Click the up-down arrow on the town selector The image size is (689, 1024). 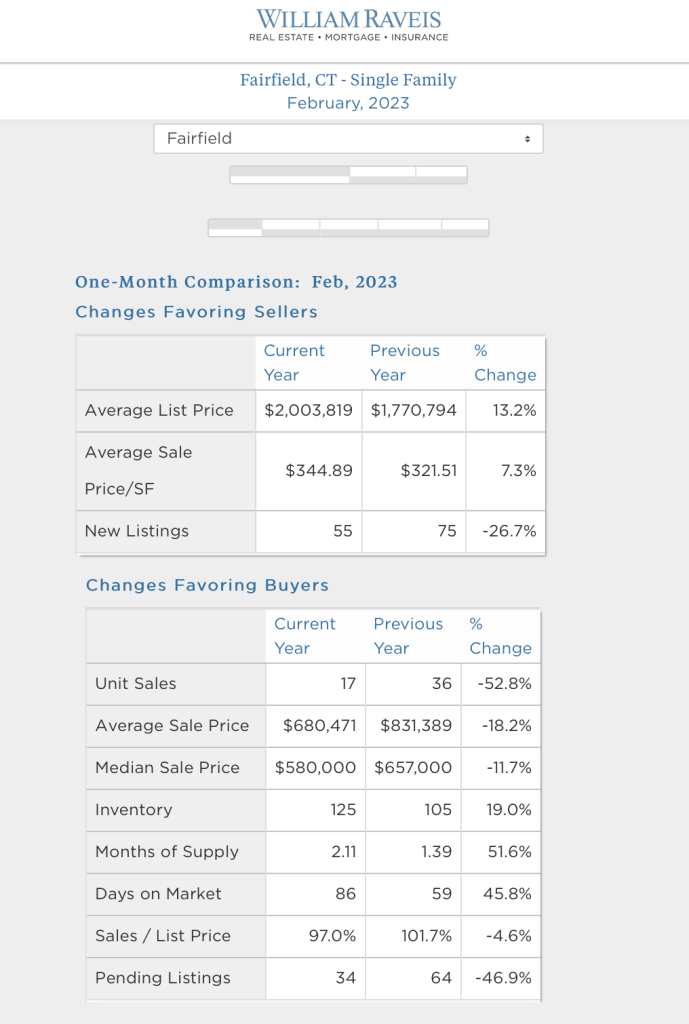point(527,139)
